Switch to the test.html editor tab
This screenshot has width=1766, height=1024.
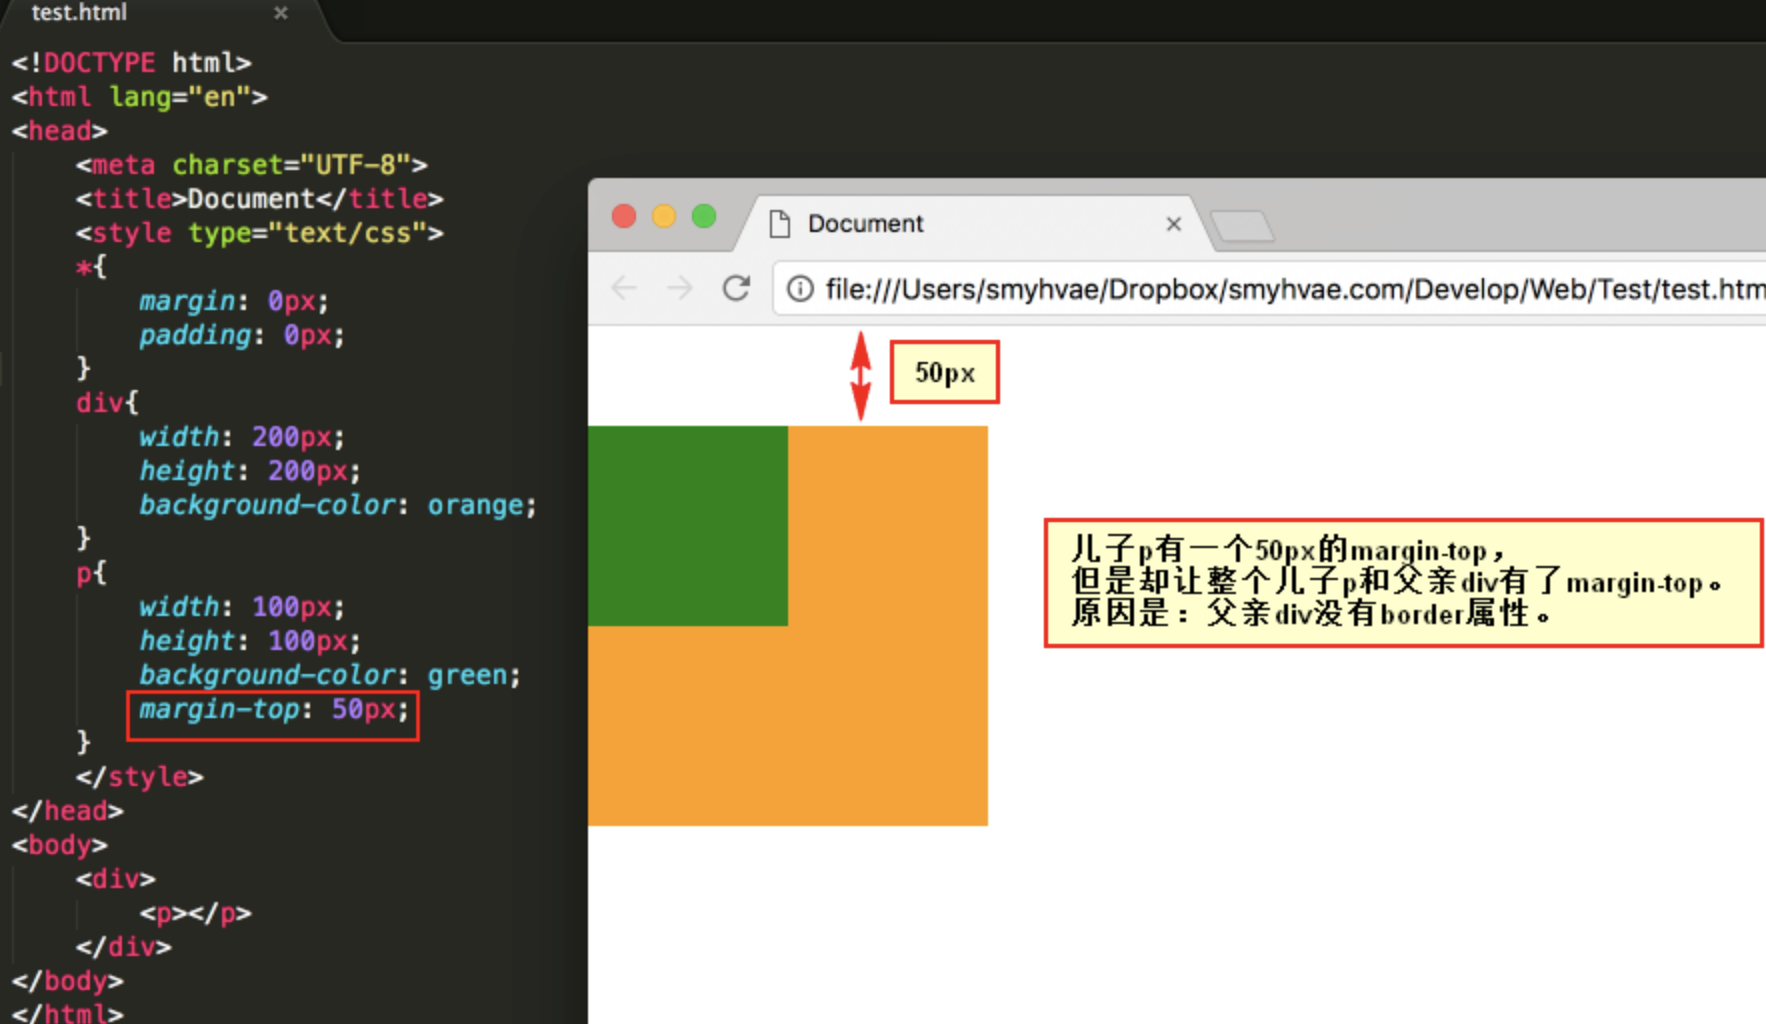pos(80,13)
